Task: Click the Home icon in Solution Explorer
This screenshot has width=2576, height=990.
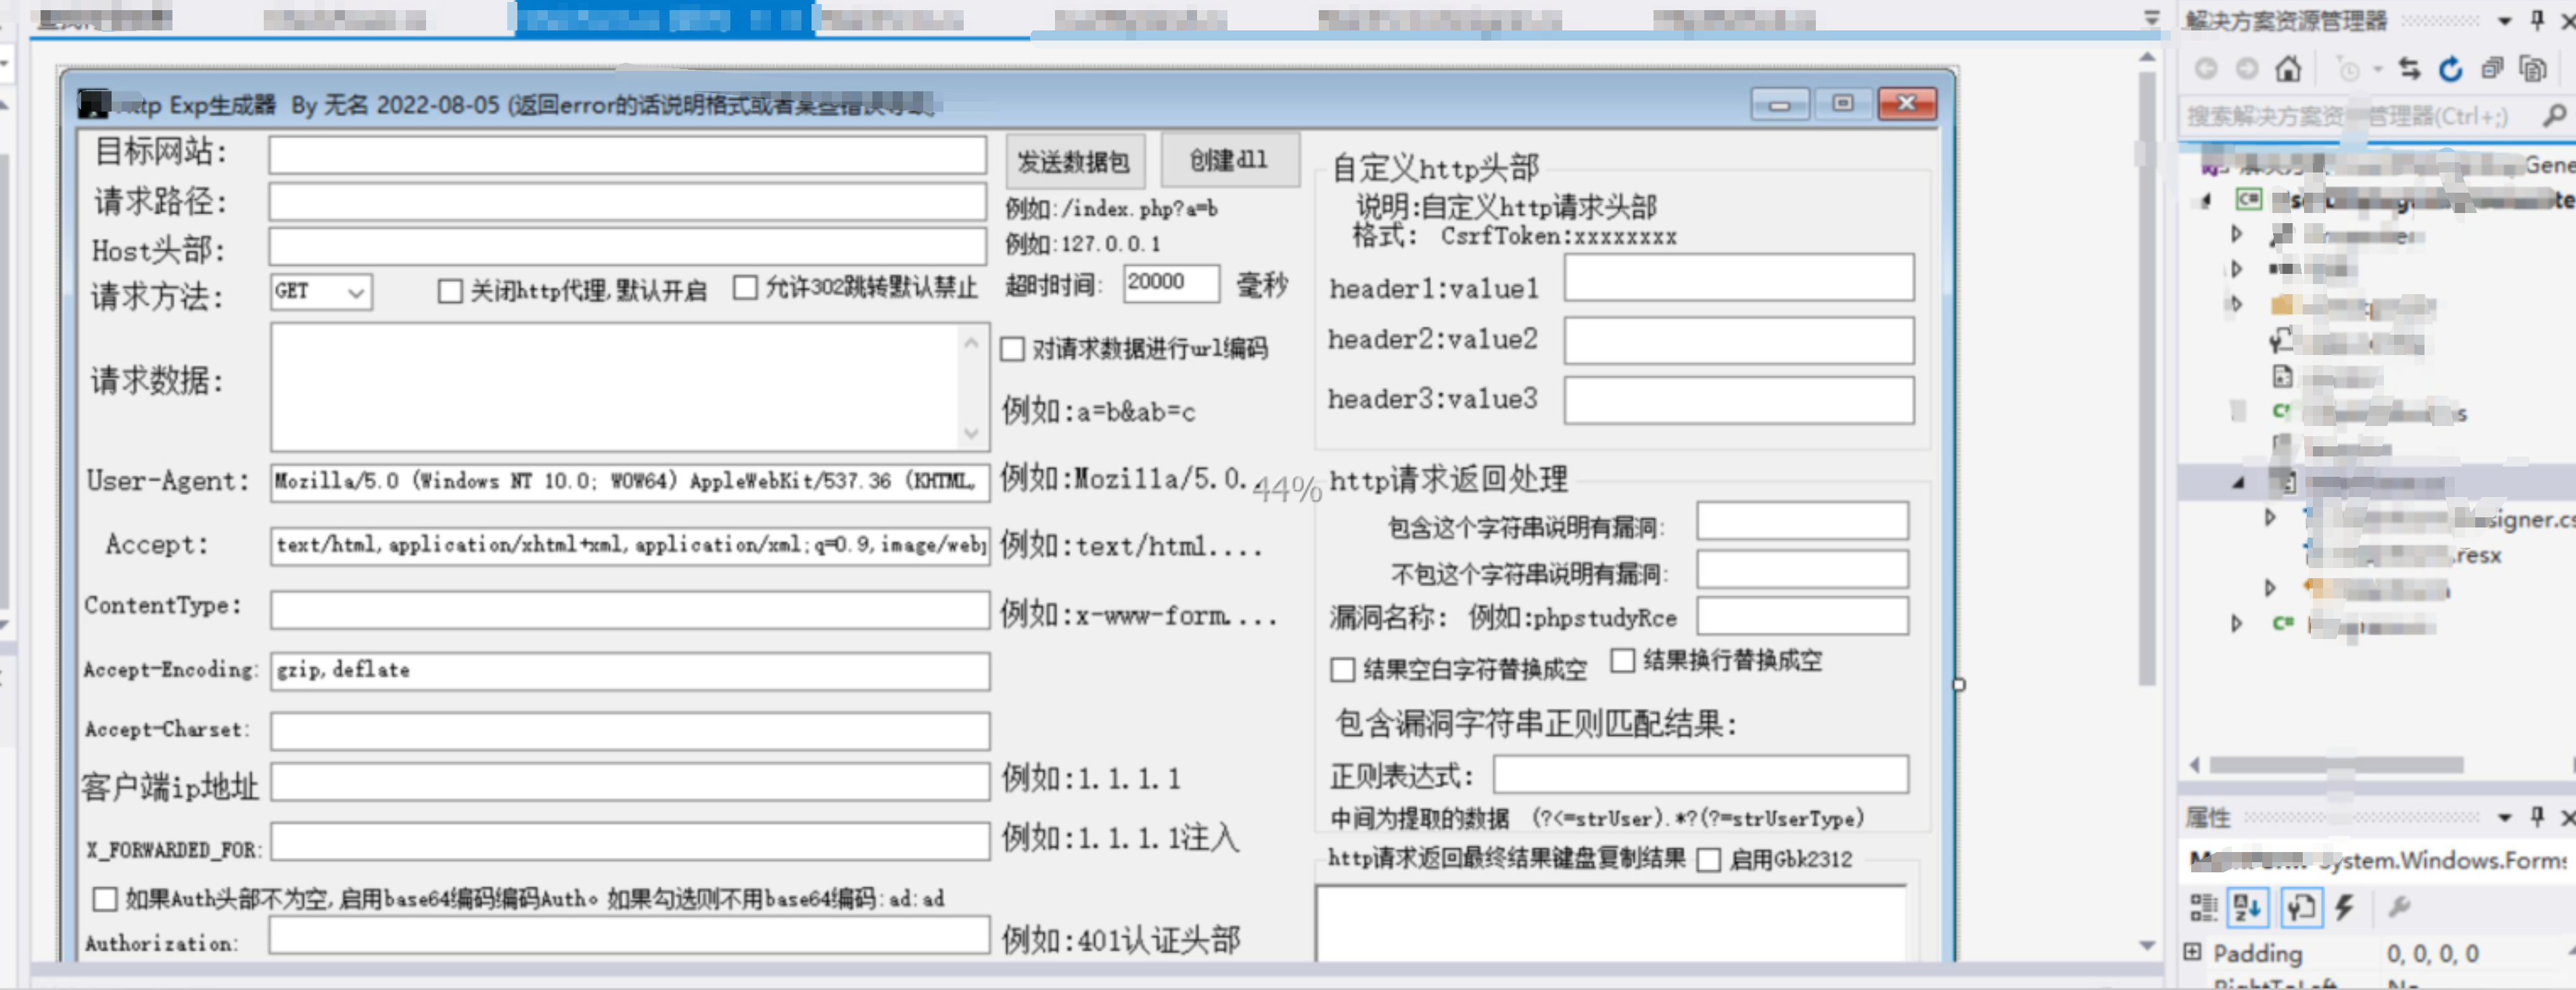Action: (x=2288, y=69)
